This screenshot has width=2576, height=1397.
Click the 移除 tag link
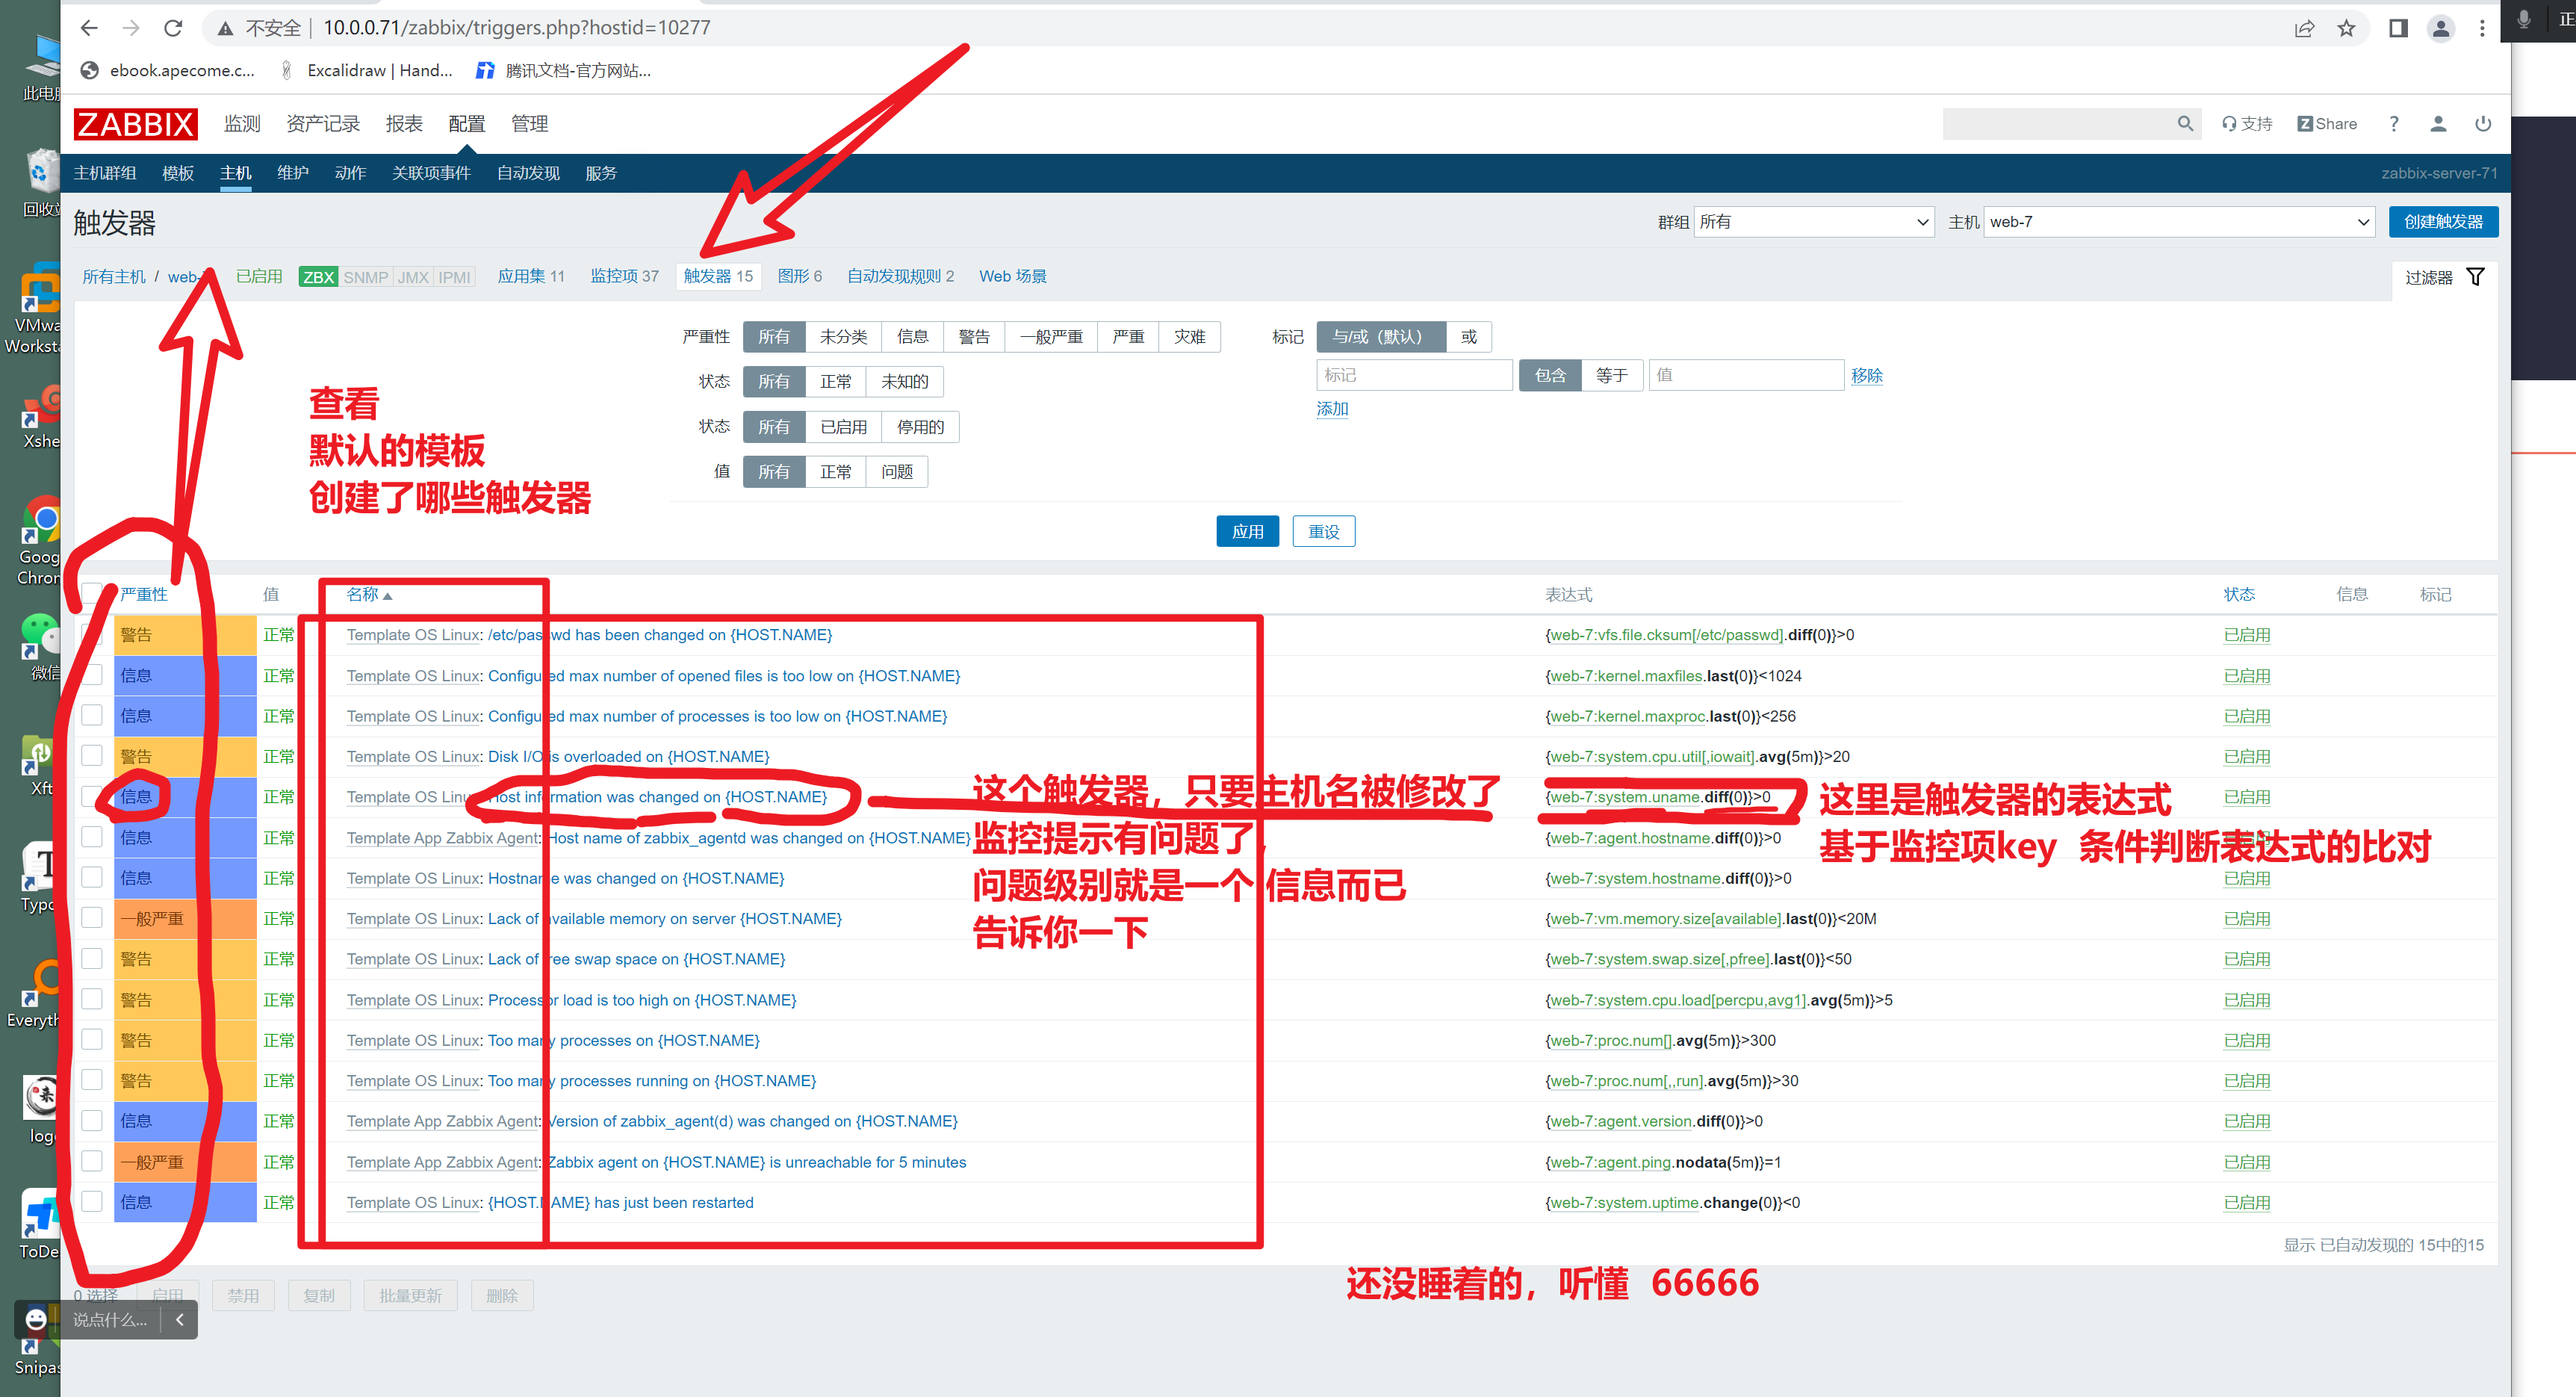point(1866,375)
